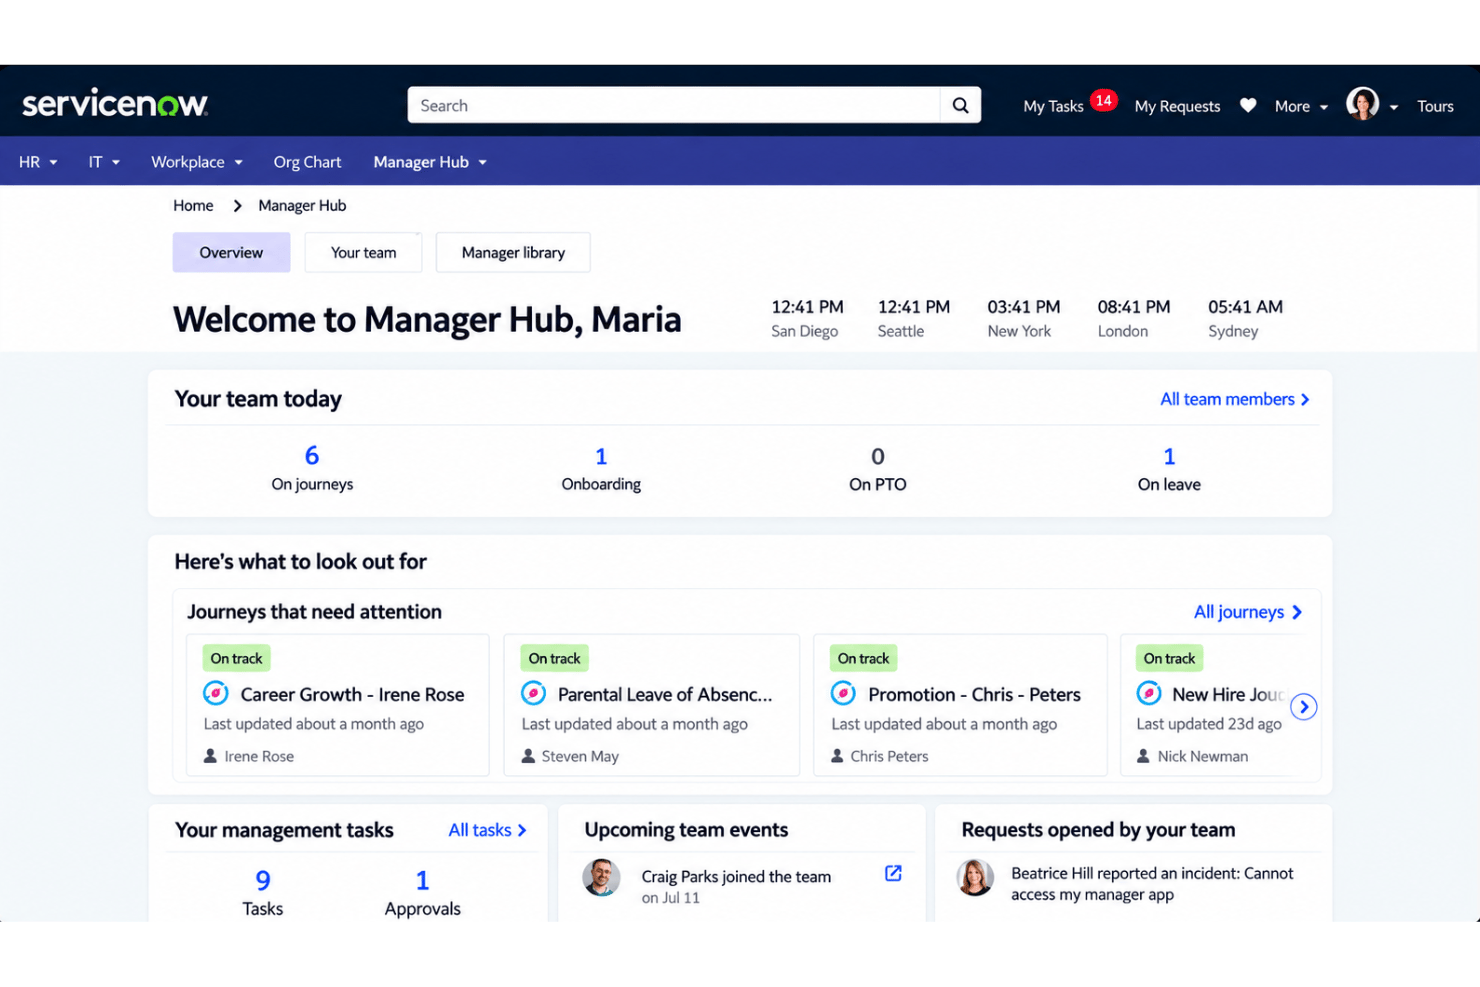The image size is (1480, 987).
Task: Open favorites heart icon in header
Action: point(1248,105)
